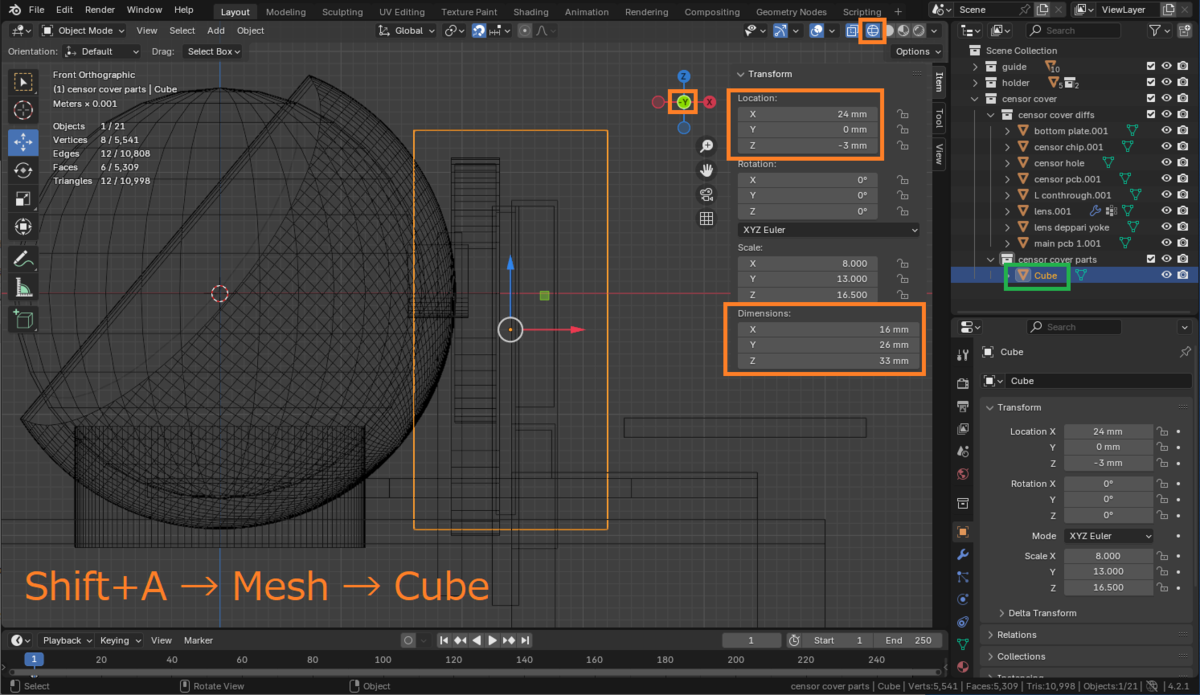The image size is (1200, 695).
Task: Click the pan hand gizmo
Action: [x=706, y=171]
